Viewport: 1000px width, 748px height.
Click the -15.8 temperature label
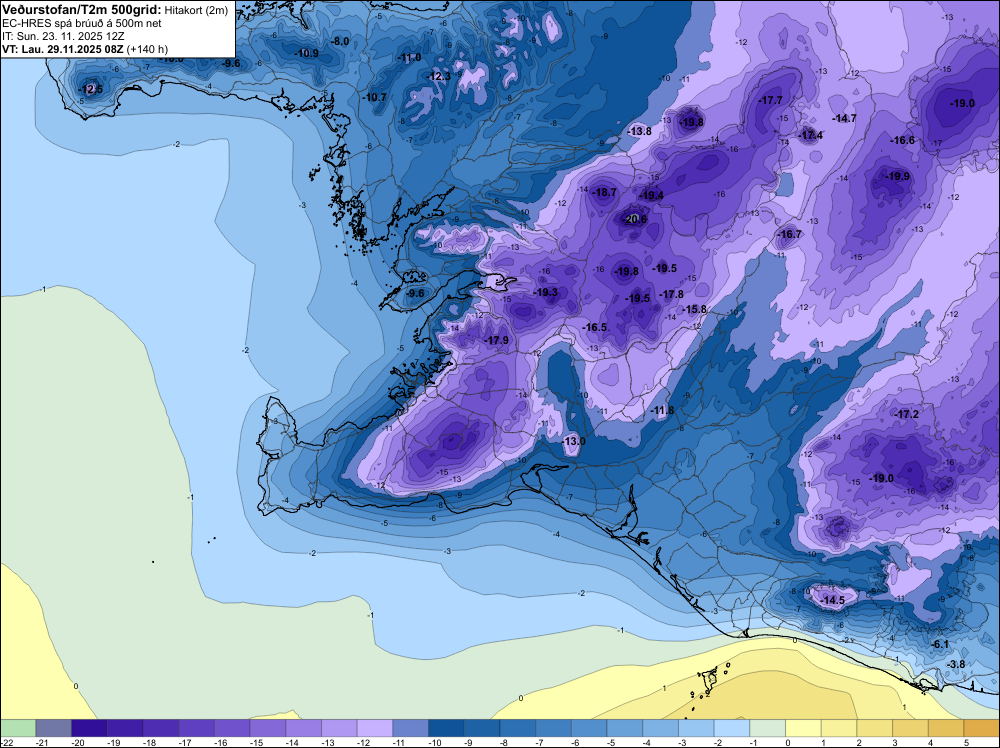(x=695, y=309)
